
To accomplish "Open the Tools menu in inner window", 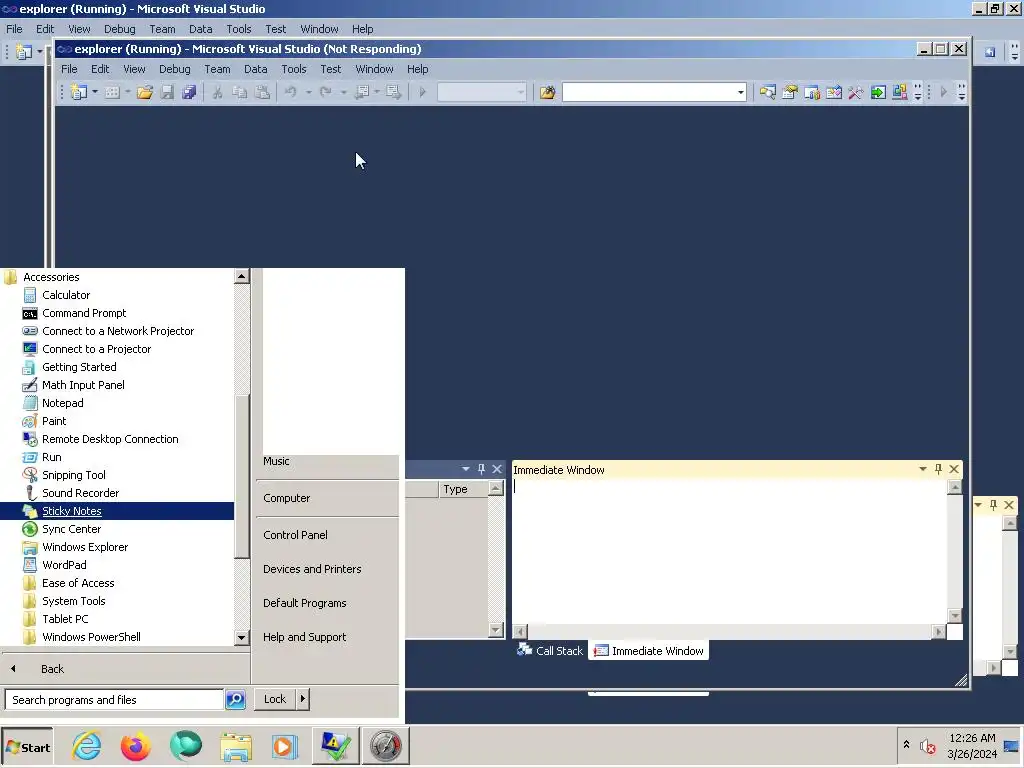I will [294, 69].
